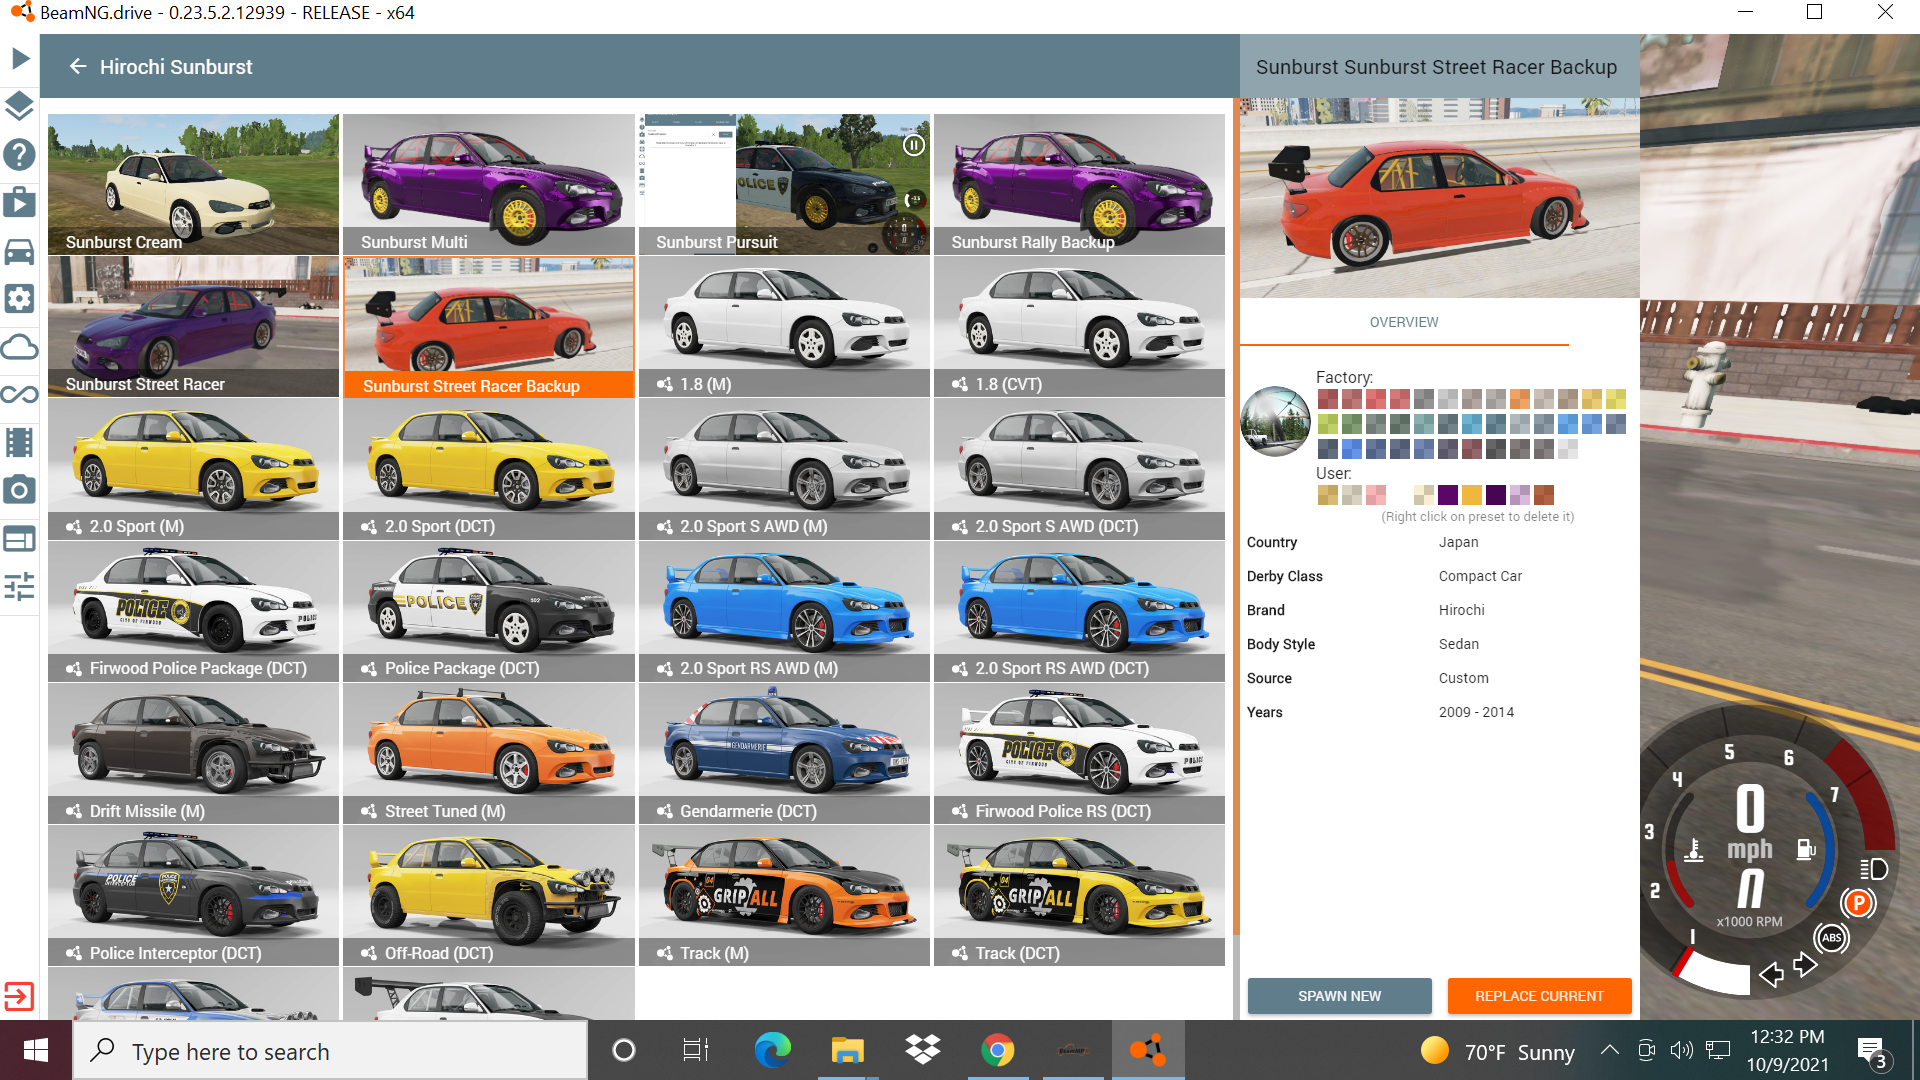The width and height of the screenshot is (1920, 1080).
Task: Open Photo Mode camera icon
Action: [x=20, y=490]
